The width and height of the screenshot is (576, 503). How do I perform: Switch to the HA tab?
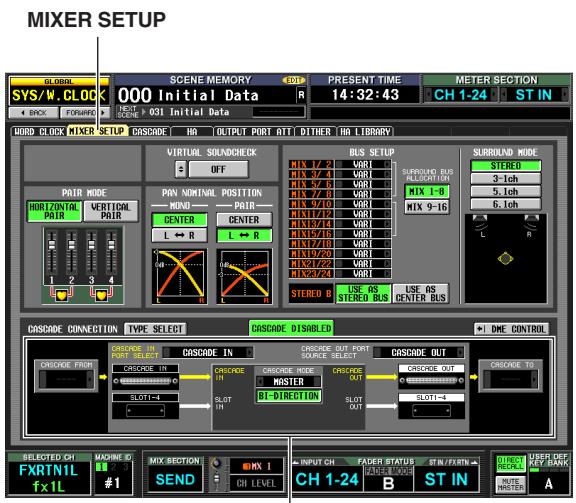[x=192, y=132]
